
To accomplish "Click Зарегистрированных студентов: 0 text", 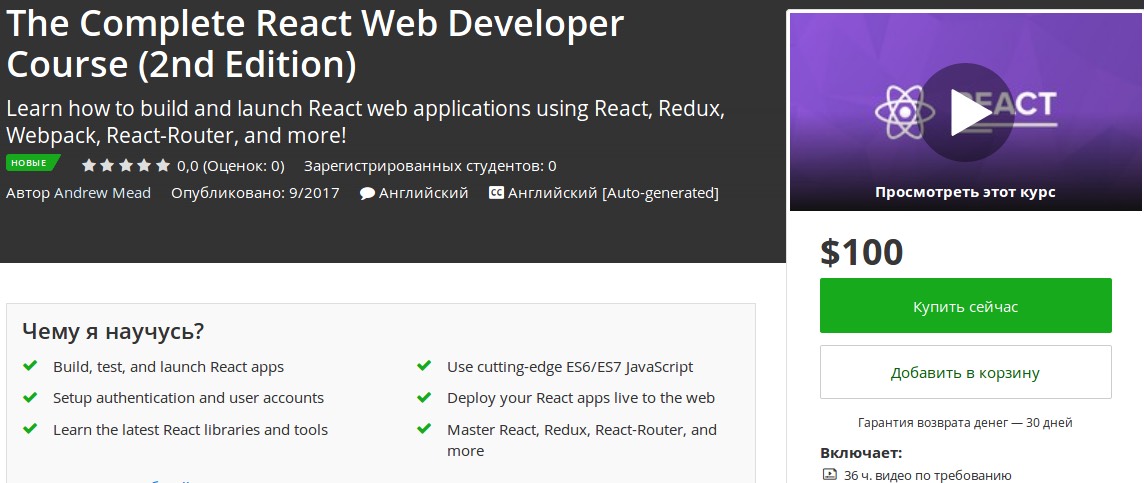I will pyautogui.click(x=430, y=166).
